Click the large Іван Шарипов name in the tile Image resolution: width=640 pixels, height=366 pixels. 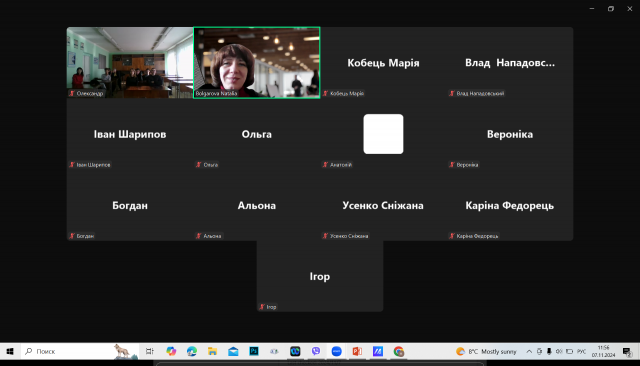click(130, 134)
